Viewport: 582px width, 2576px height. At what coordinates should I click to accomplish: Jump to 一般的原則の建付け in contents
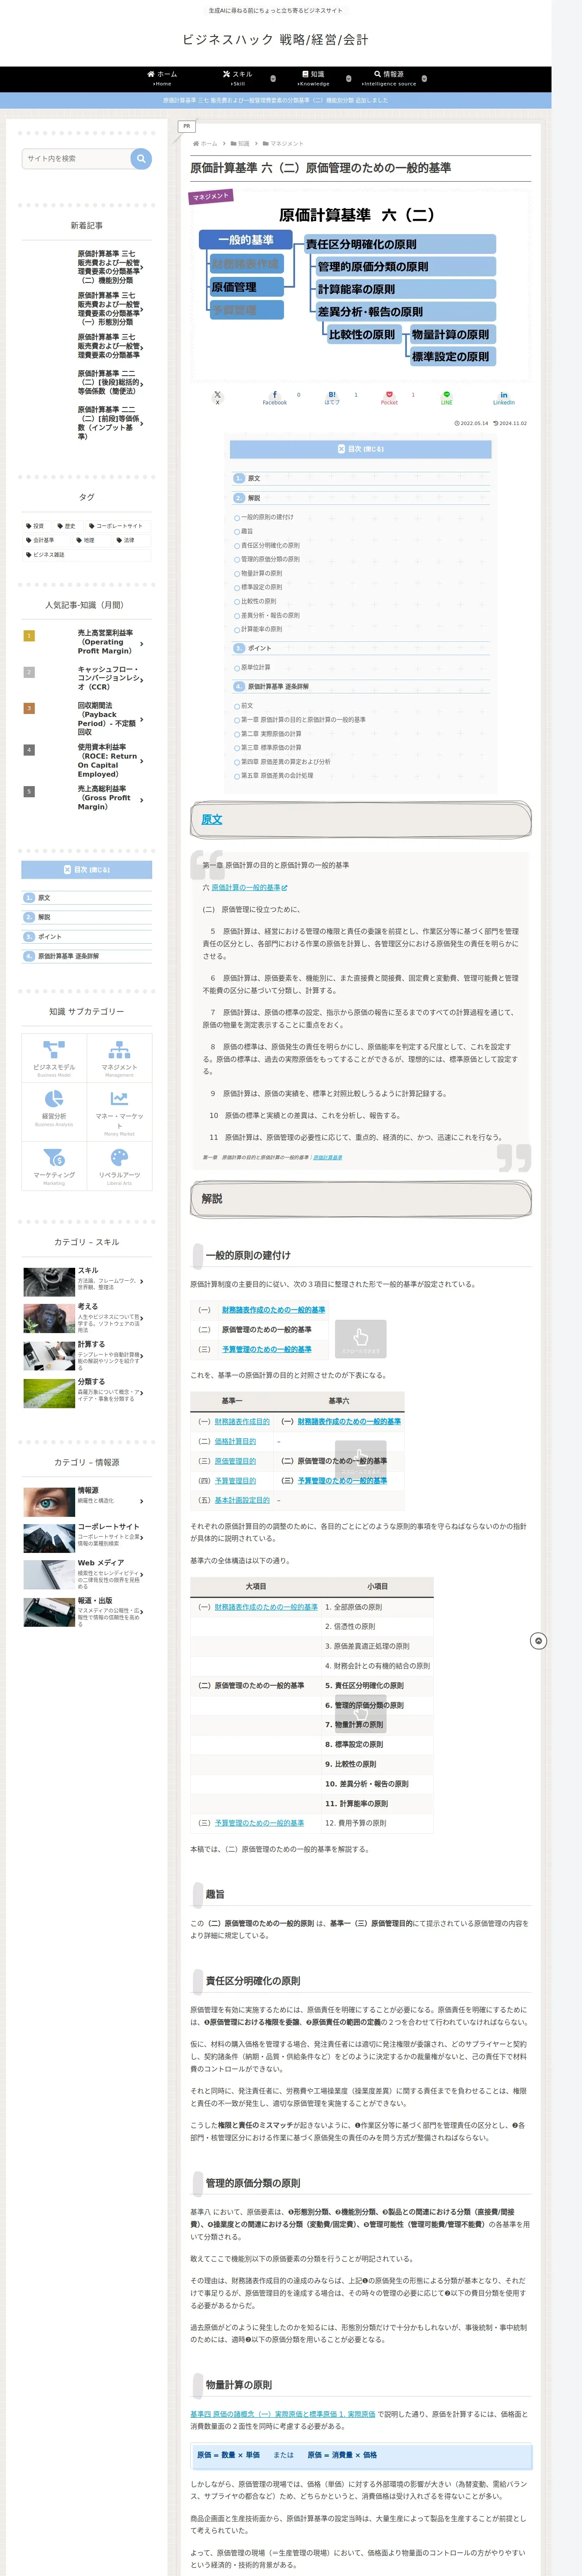(267, 517)
